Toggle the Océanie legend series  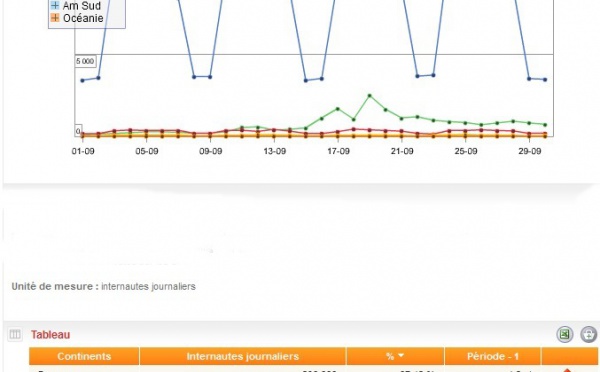pyautogui.click(x=77, y=18)
